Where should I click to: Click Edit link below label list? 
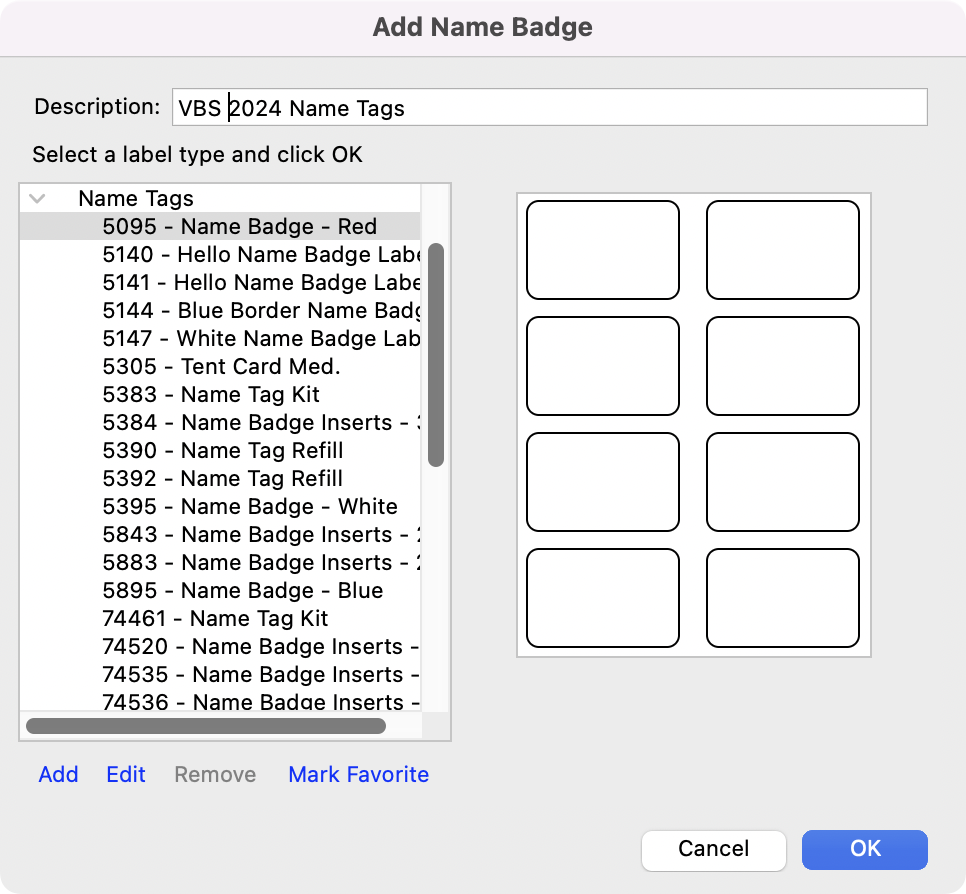[126, 774]
